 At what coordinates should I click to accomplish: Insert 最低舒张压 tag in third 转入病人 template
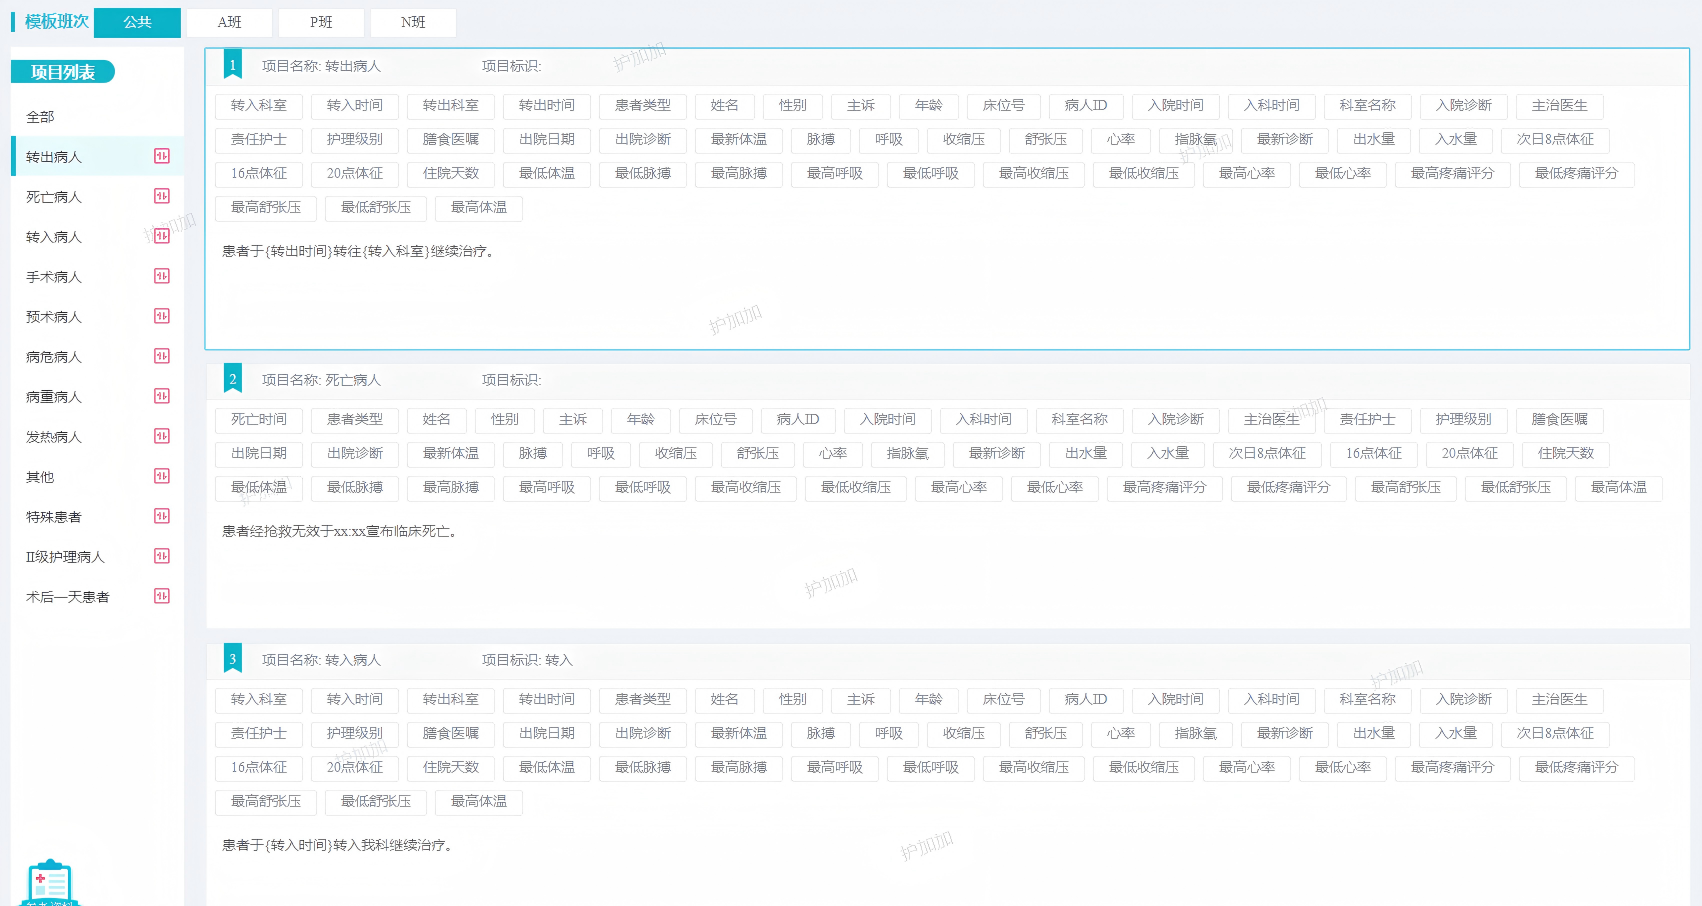point(376,802)
